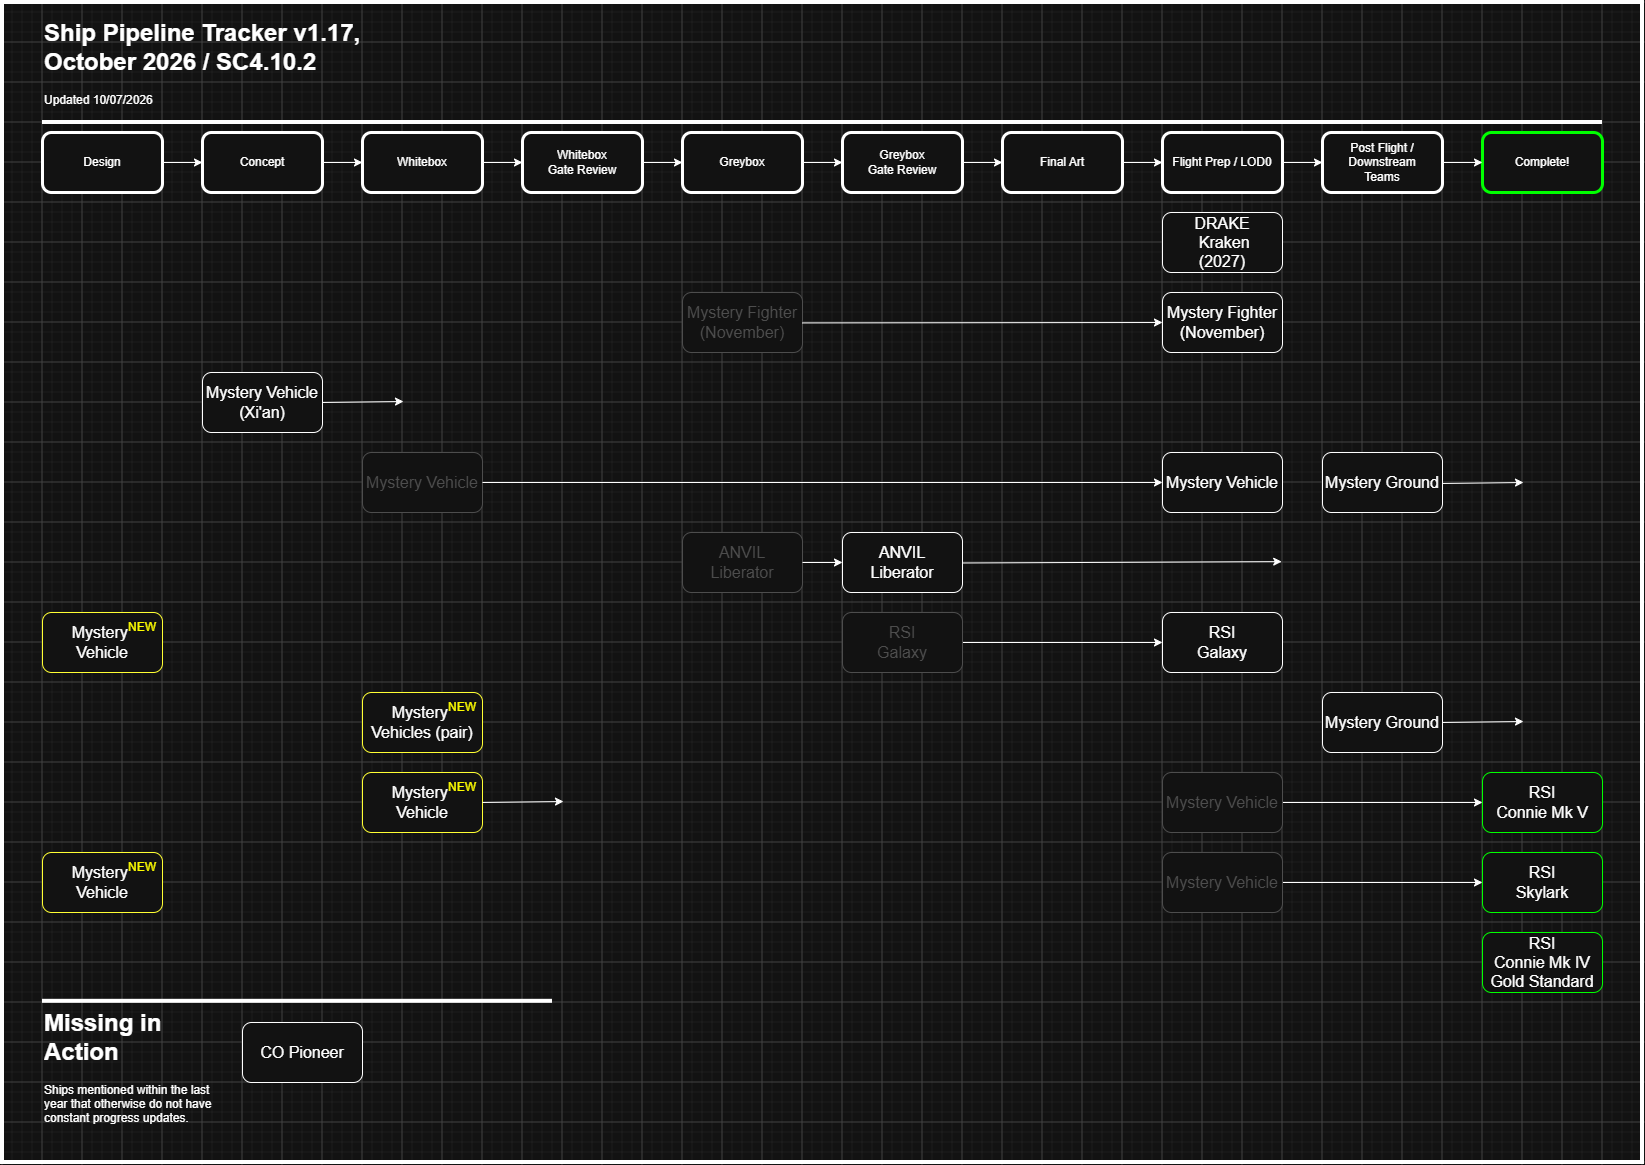This screenshot has height=1165, width=1645.
Task: Select the bright ANVIL Liberator box
Action: (902, 562)
